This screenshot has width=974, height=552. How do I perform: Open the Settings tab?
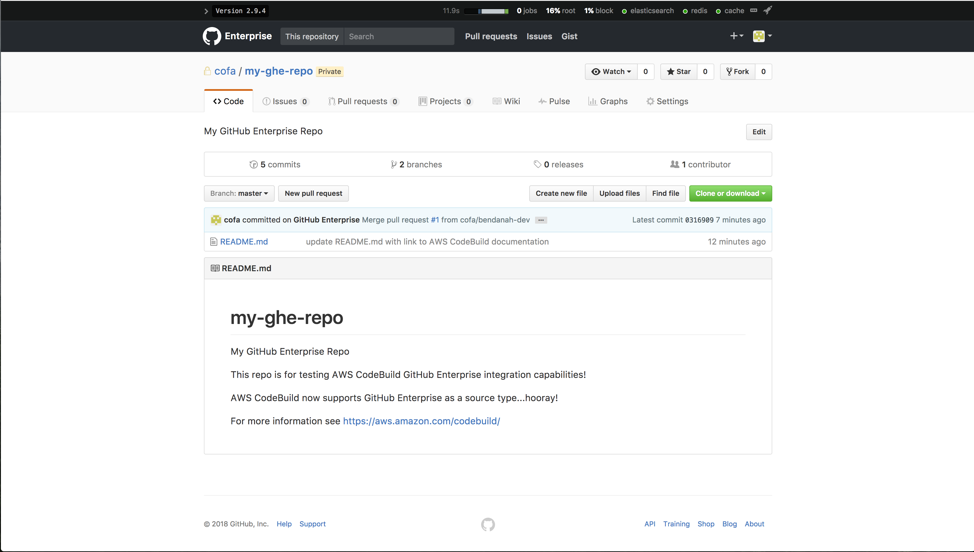pos(667,101)
